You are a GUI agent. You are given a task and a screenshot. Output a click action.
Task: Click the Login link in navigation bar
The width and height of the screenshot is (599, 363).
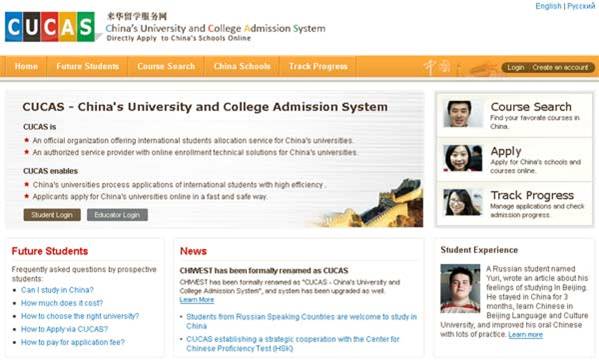515,68
